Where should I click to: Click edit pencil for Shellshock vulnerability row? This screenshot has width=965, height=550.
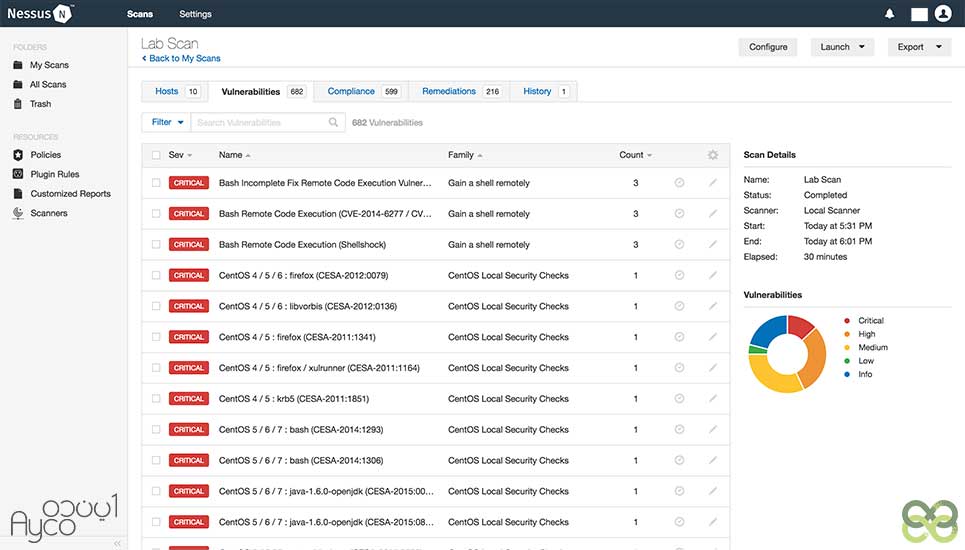pos(713,244)
